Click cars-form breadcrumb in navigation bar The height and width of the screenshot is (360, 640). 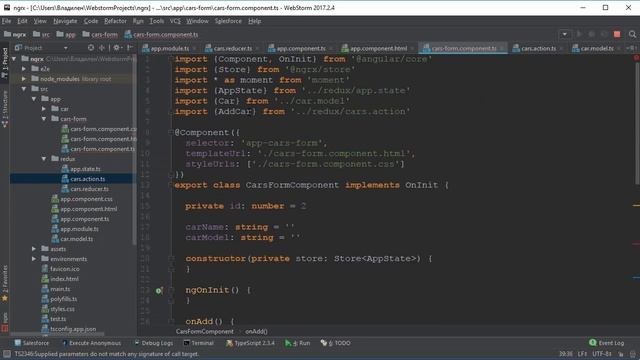click(100, 35)
